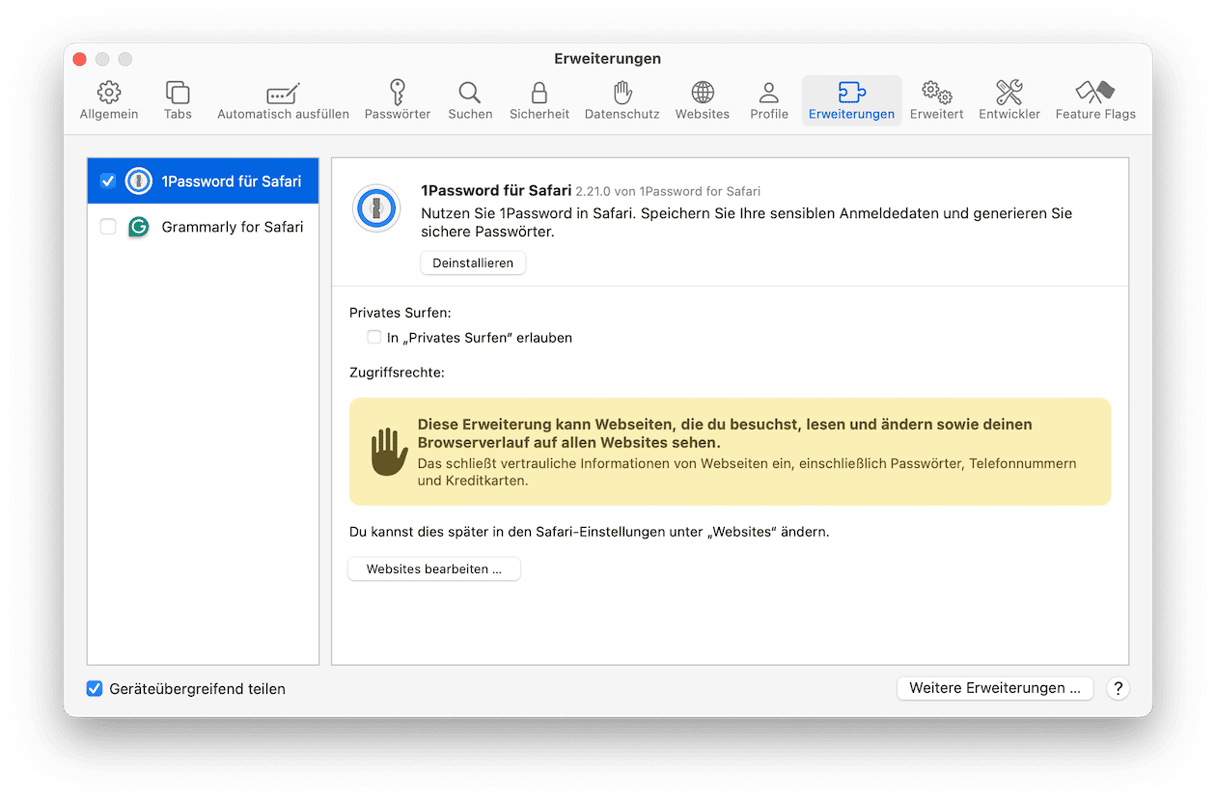Open Weitere Erweiterungen
This screenshot has width=1216, height=801.
tap(994, 688)
